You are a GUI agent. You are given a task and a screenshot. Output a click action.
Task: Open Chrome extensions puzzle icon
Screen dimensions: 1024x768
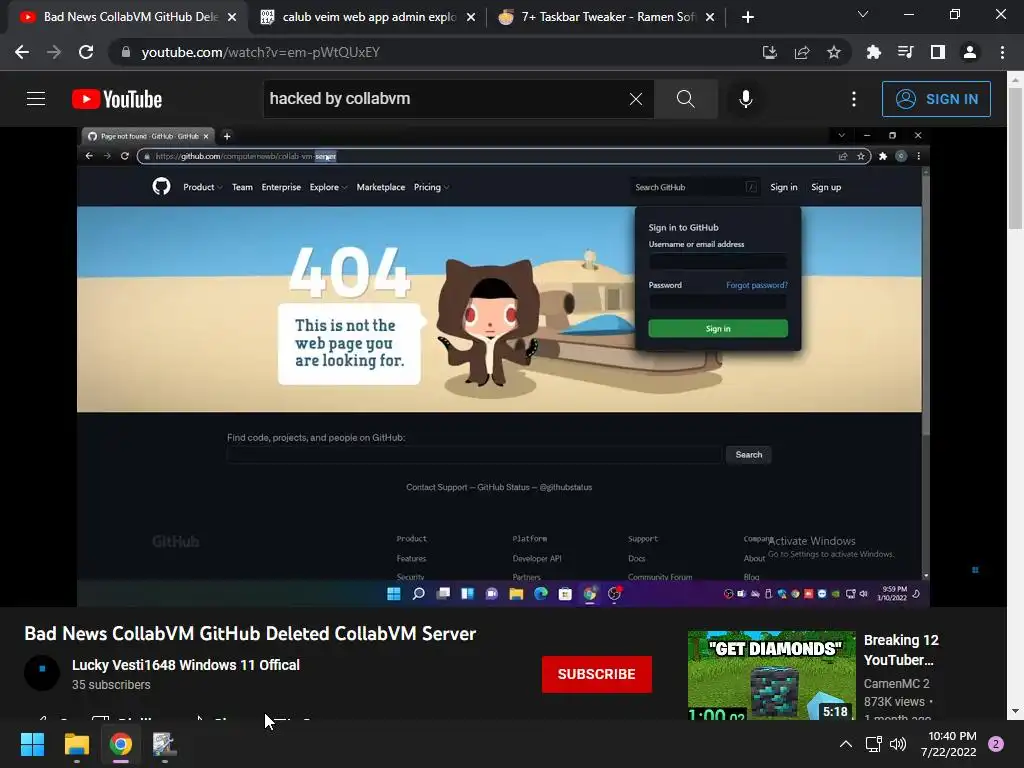click(873, 52)
